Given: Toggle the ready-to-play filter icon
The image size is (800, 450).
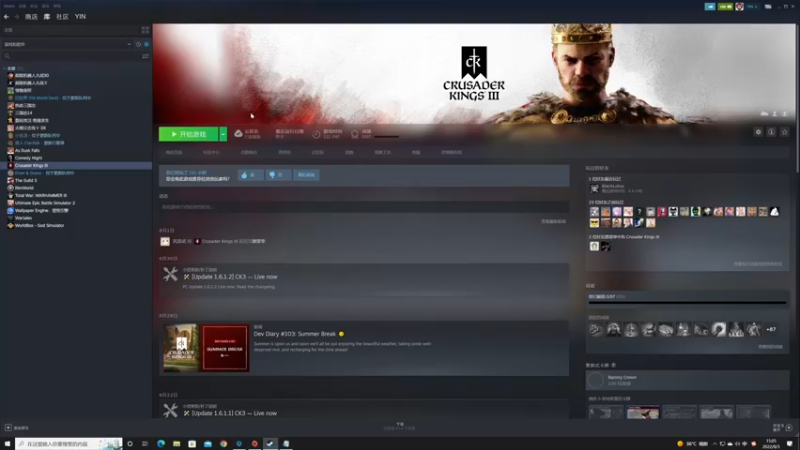Looking at the screenshot, I should (146, 44).
